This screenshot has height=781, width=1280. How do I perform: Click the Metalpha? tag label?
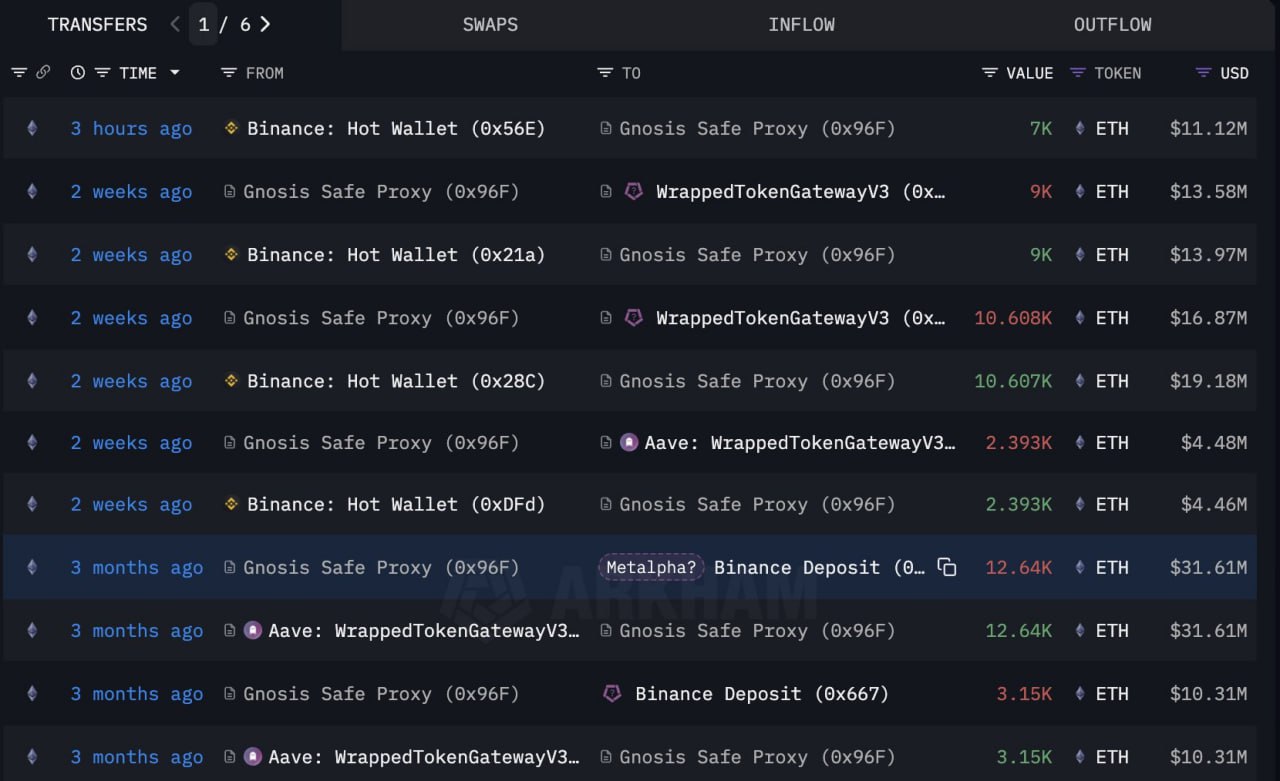(x=651, y=567)
